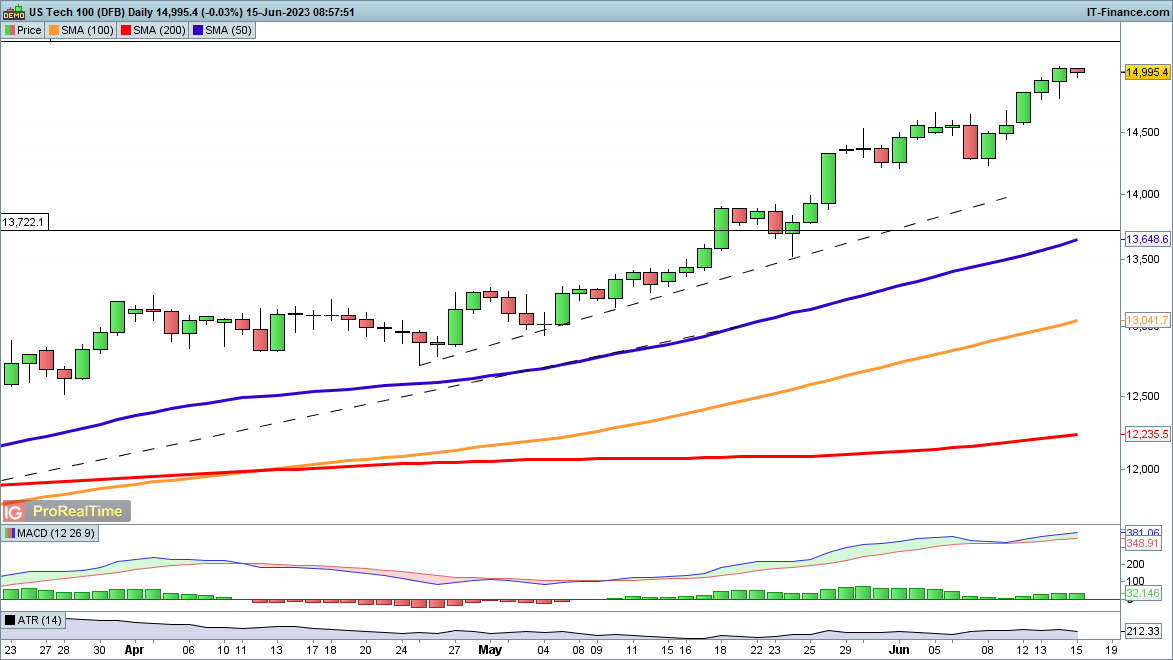Select the SMA (200) legend button
The image size is (1173, 660).
coord(153,31)
